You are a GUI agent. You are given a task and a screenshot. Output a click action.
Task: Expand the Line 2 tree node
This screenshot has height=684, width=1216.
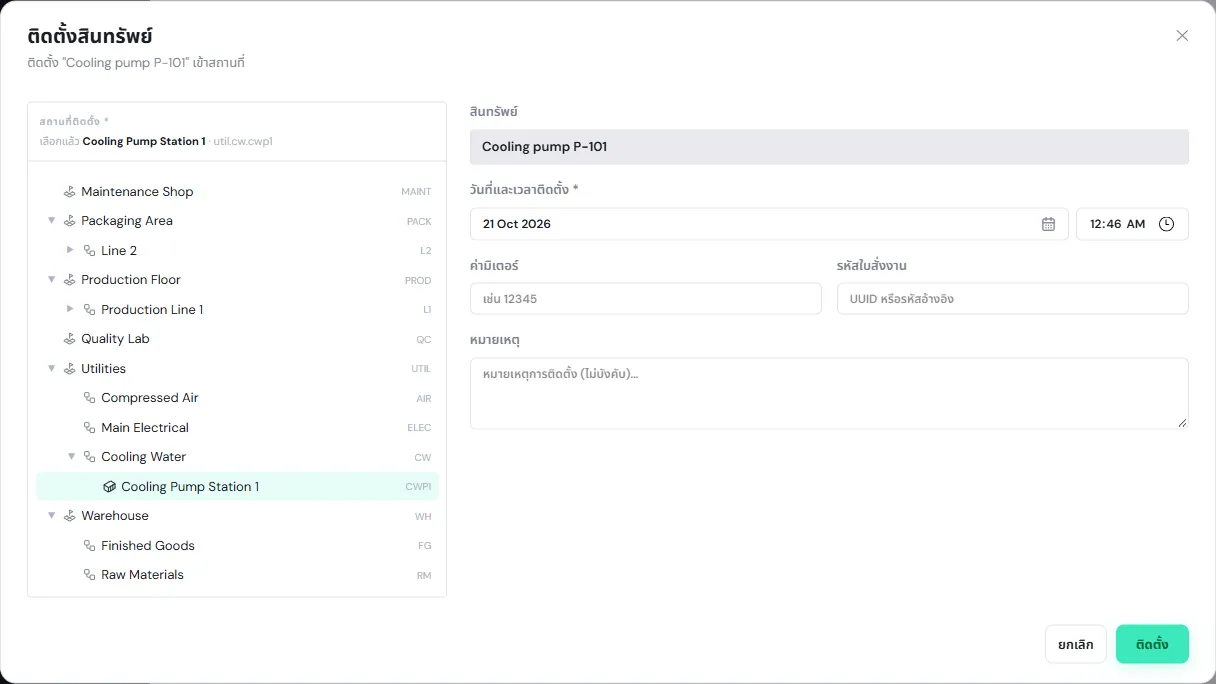click(x=70, y=250)
